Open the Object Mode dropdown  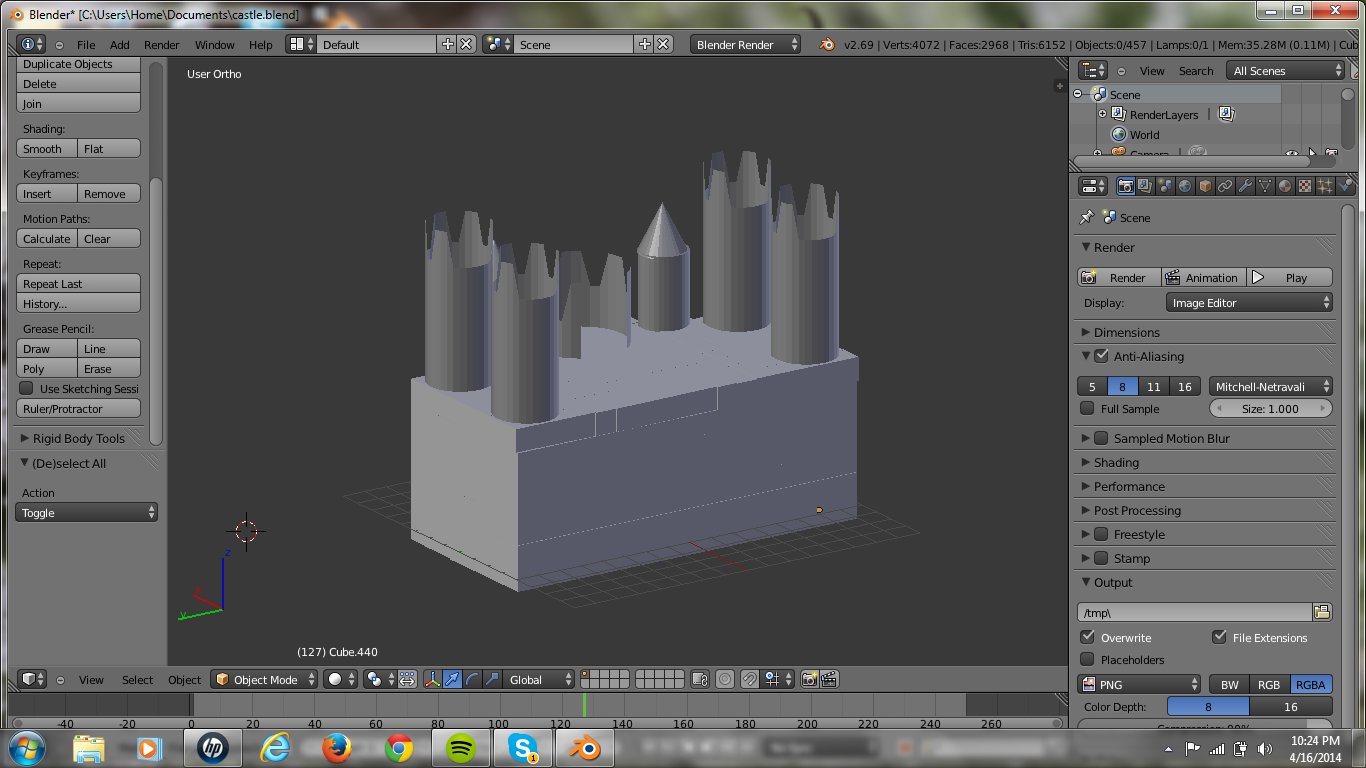point(264,679)
